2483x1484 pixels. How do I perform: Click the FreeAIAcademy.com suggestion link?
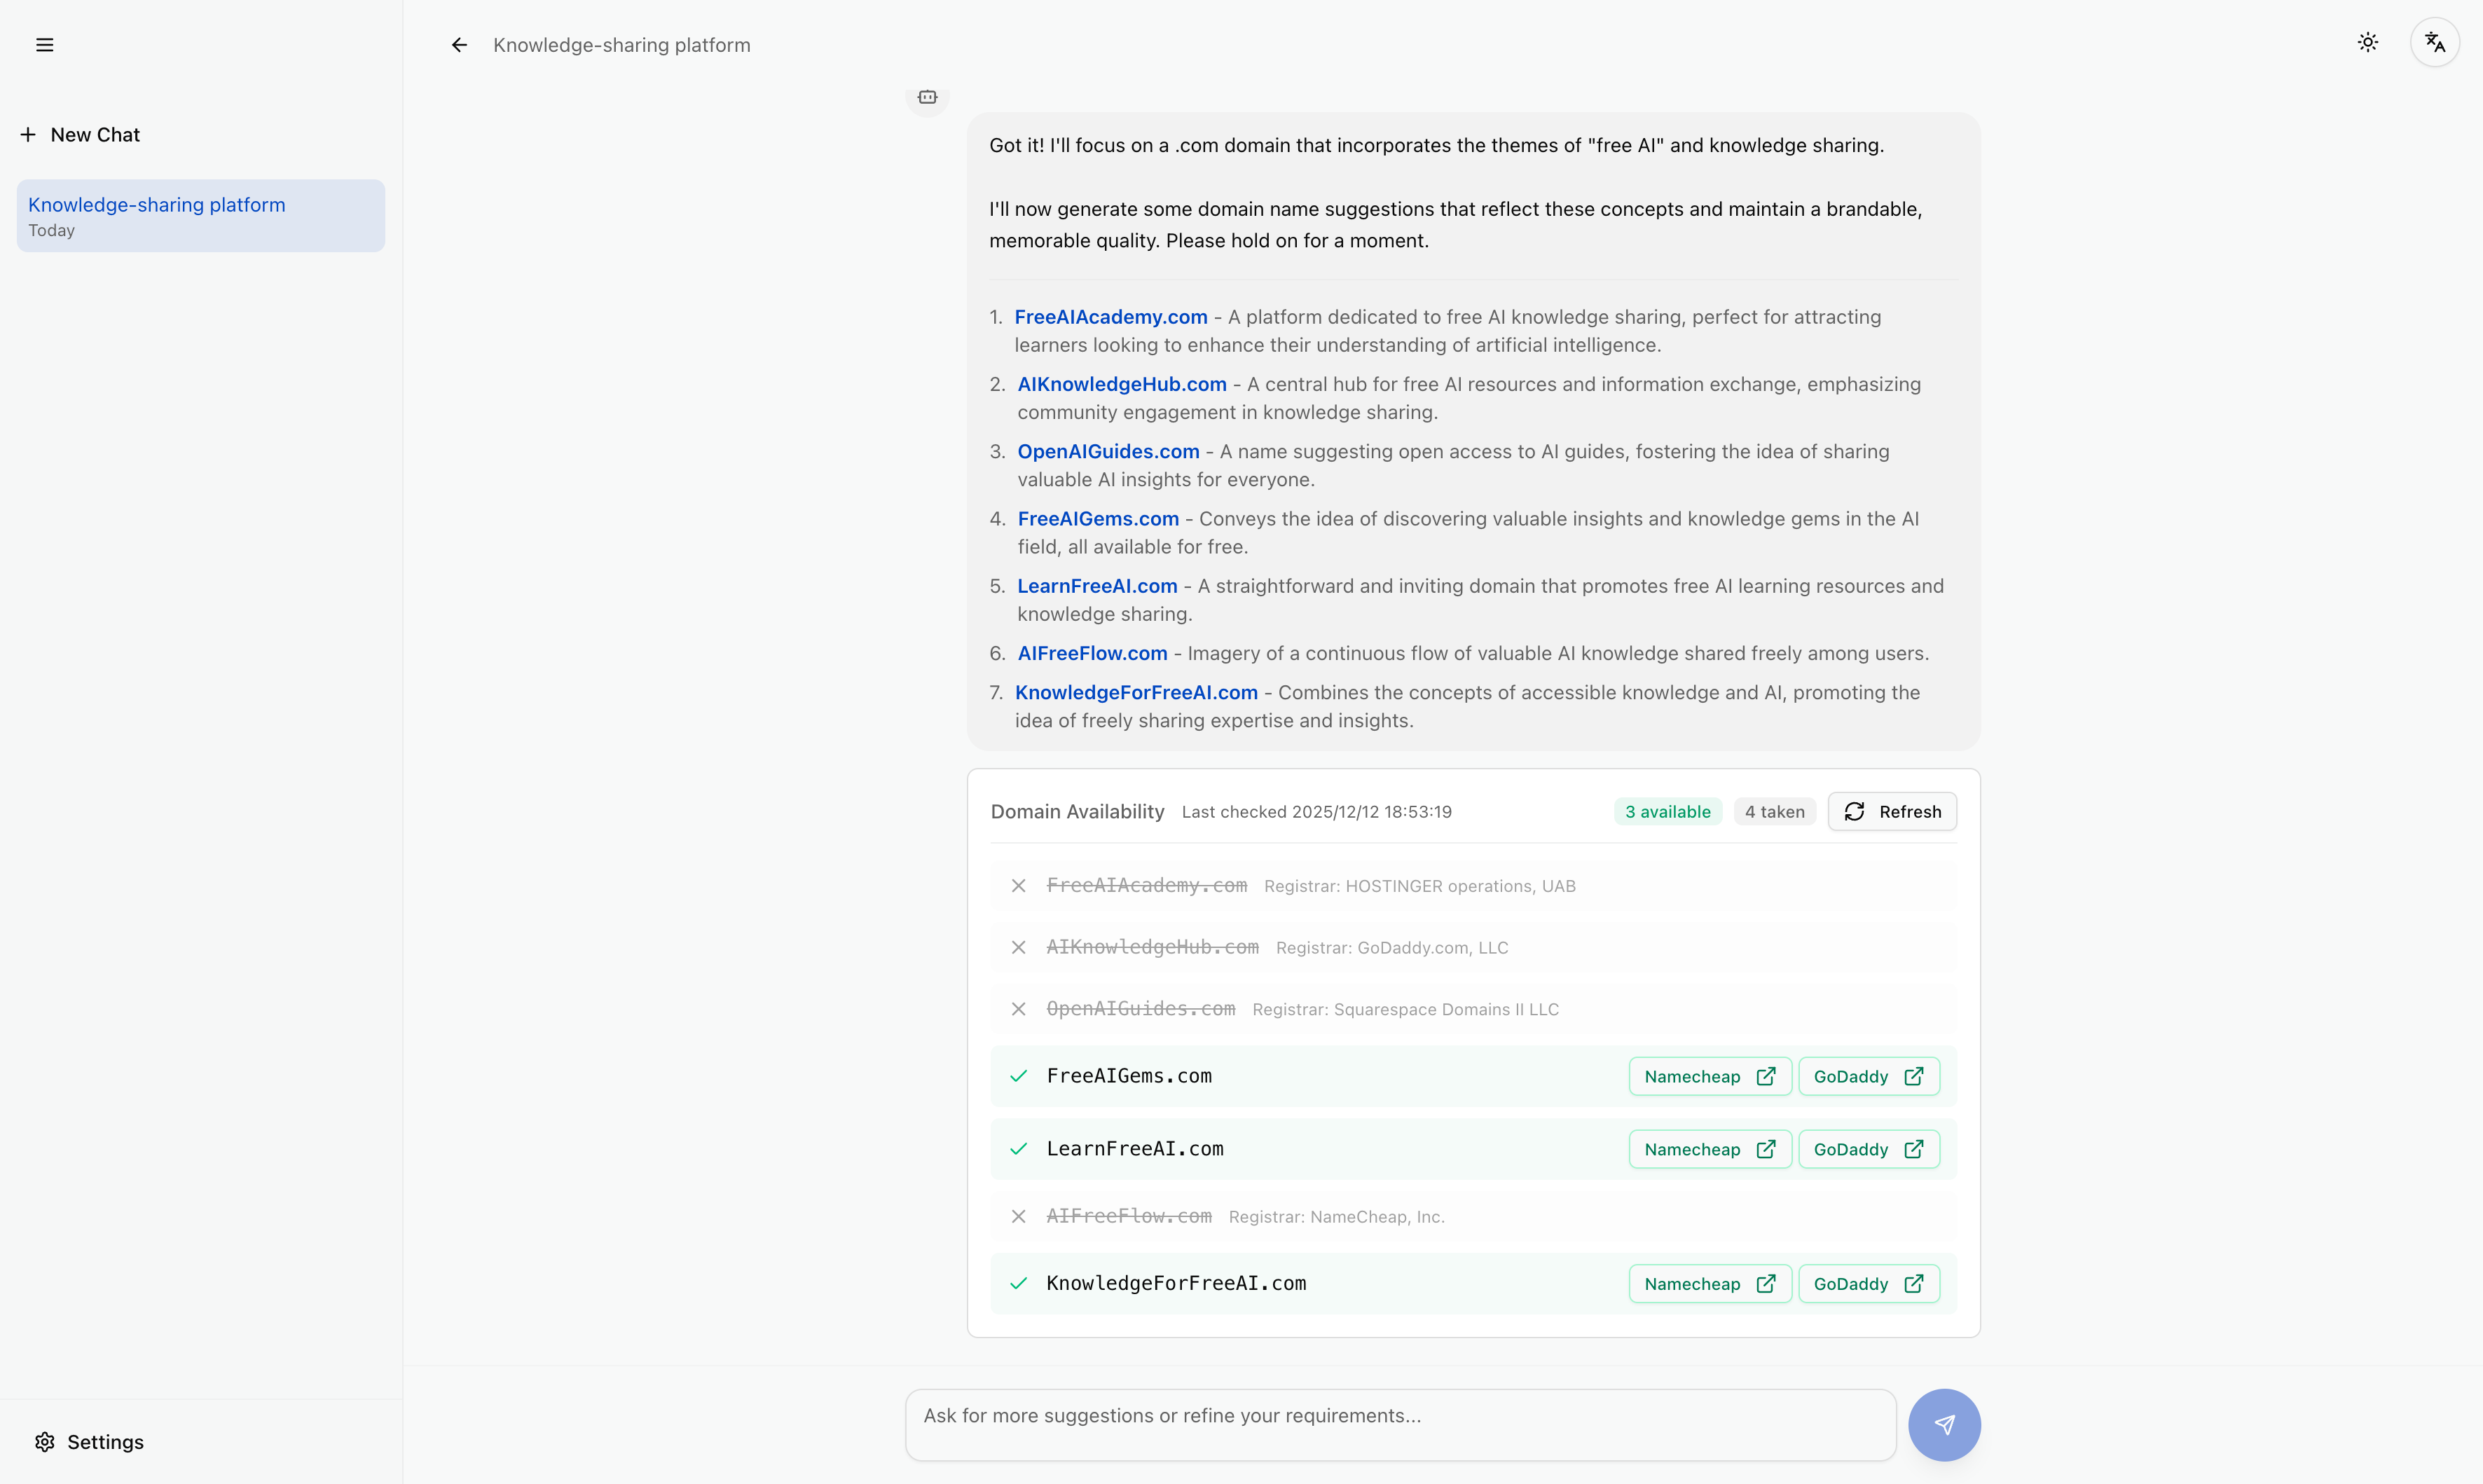1110,317
